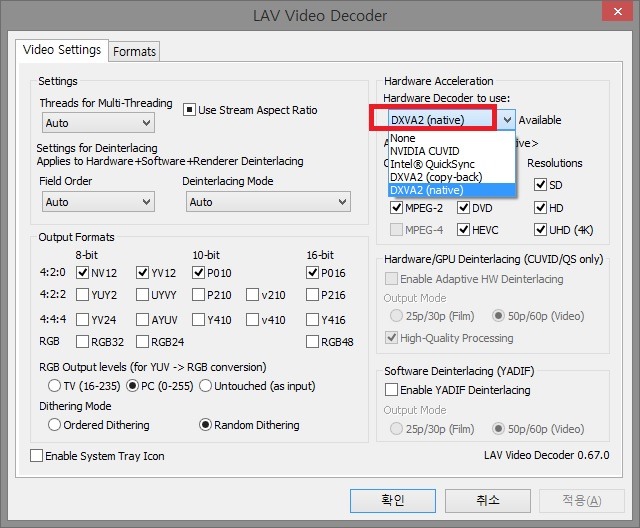Close the LAV Video Decoder window
The width and height of the screenshot is (640, 528).
point(618,11)
